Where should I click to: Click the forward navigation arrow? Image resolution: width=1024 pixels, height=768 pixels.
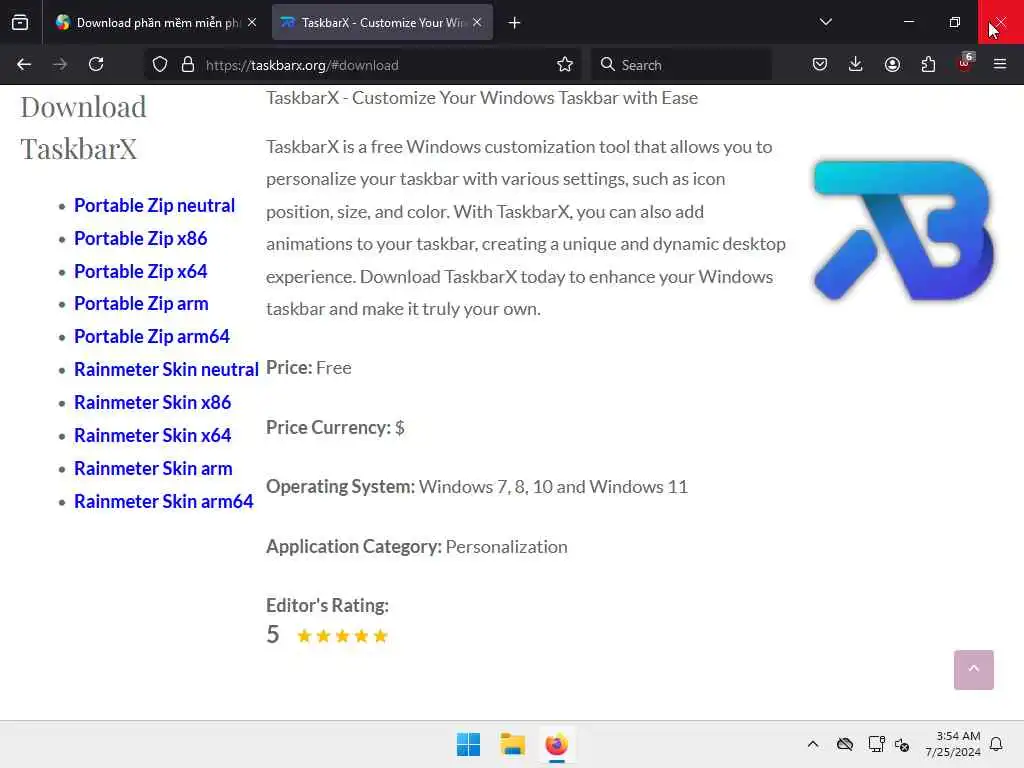pos(59,64)
